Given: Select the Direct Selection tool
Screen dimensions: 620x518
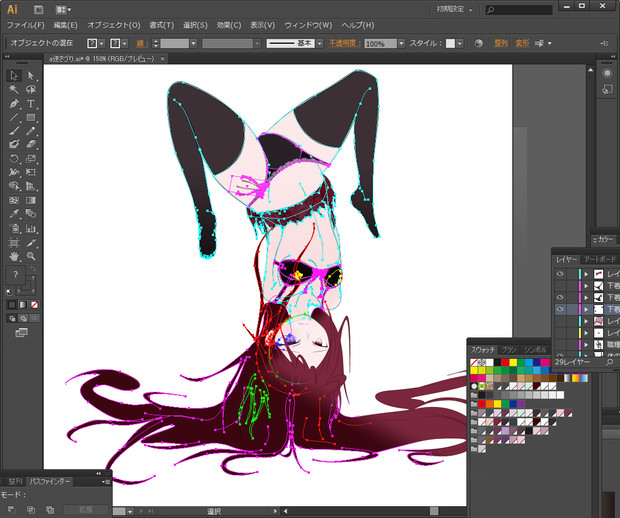Looking at the screenshot, I should tap(31, 76).
